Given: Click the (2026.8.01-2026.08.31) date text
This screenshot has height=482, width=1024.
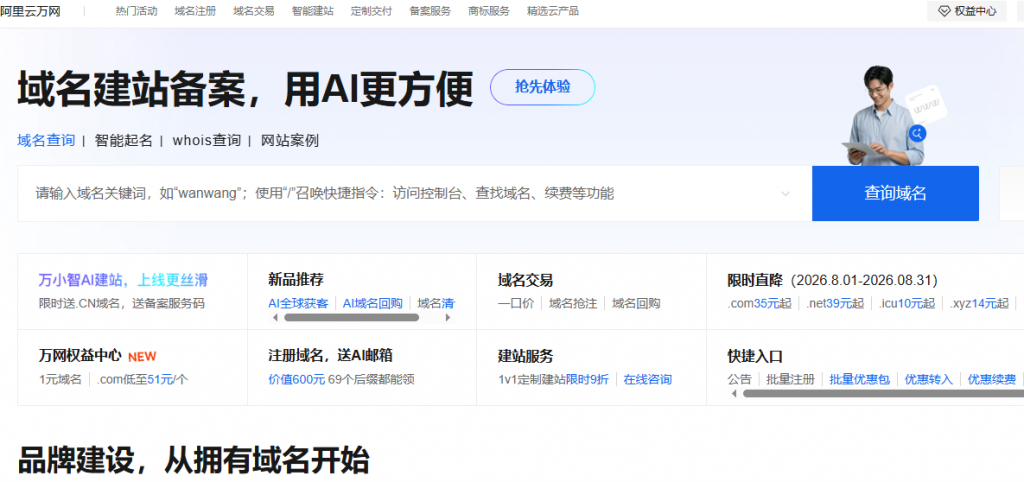Looking at the screenshot, I should point(864,280).
